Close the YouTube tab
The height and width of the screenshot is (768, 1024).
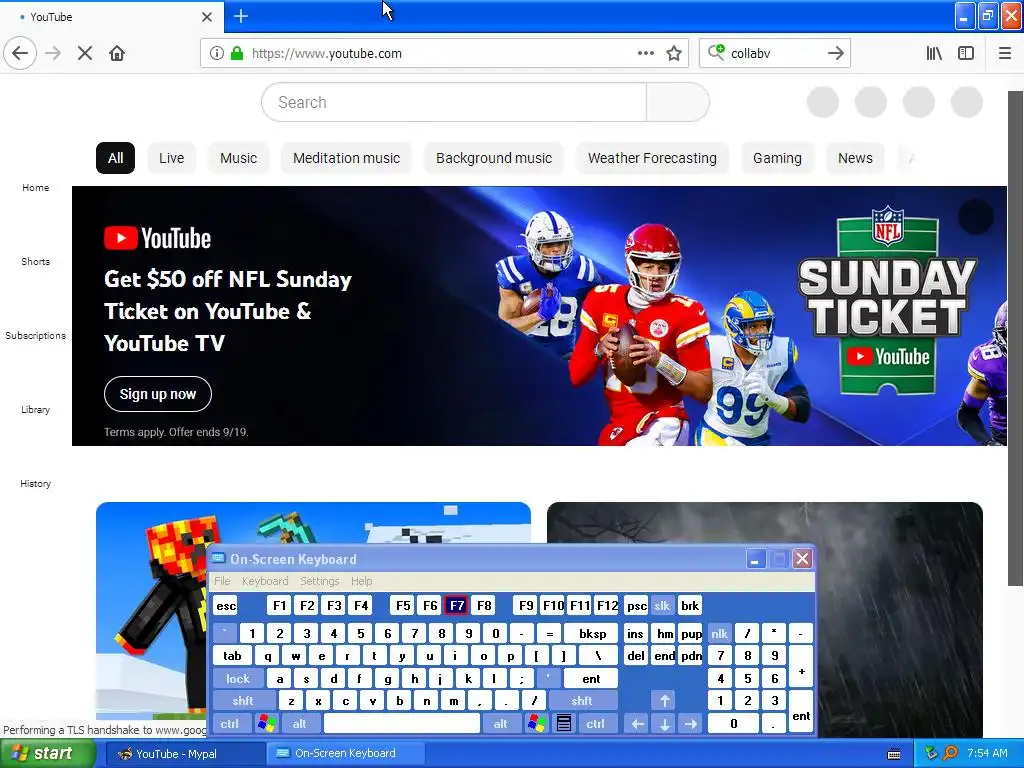click(206, 17)
